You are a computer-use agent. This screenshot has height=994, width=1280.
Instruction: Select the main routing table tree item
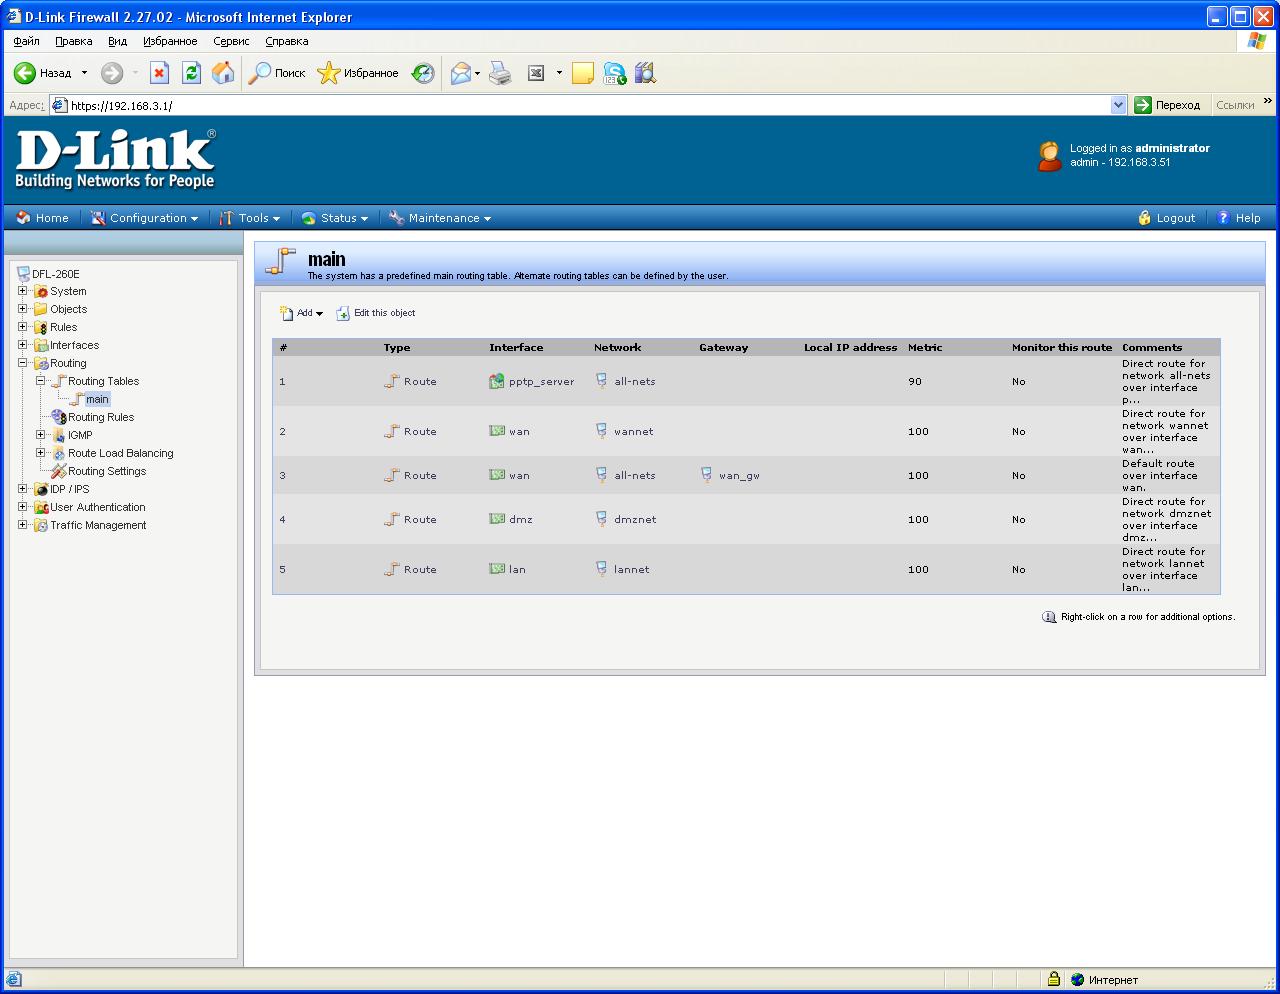[x=97, y=399]
